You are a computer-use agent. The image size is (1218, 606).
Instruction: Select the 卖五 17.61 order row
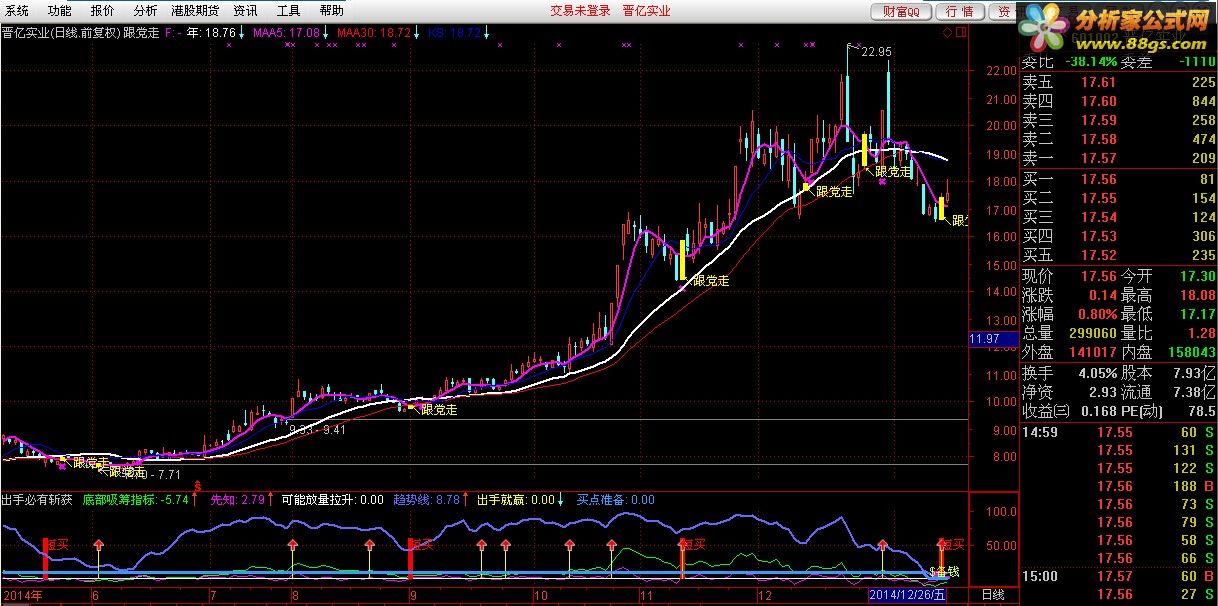[1118, 82]
